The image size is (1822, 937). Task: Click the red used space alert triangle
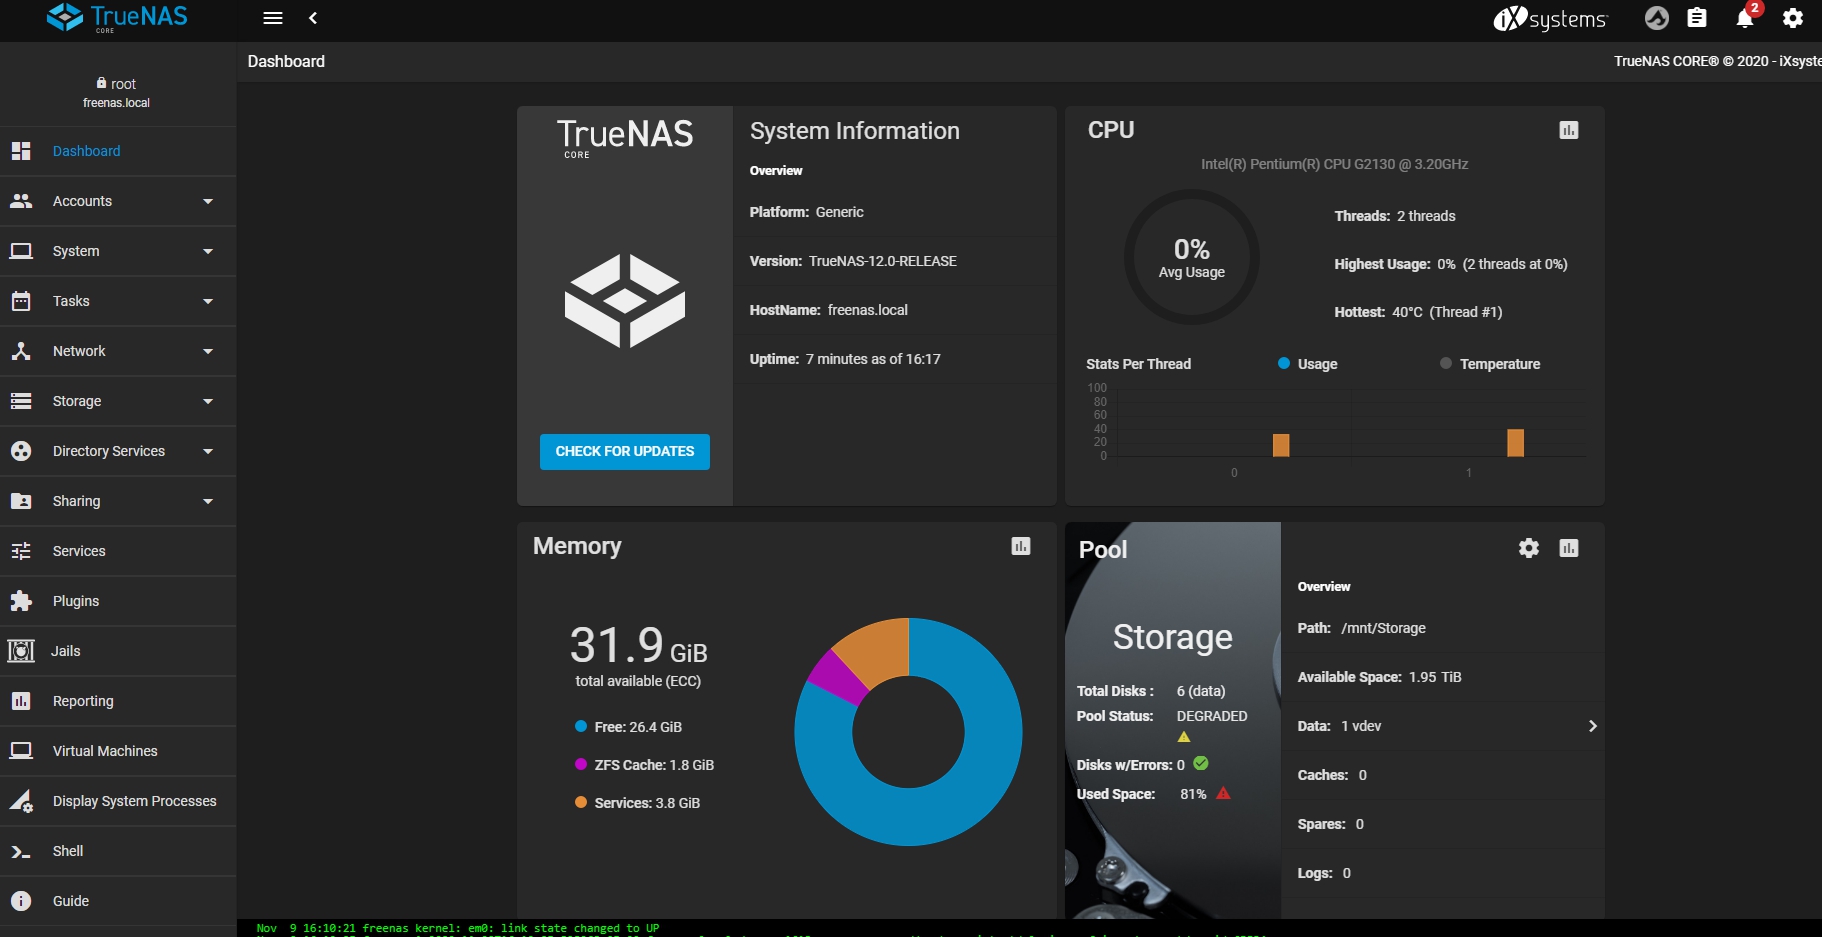click(x=1223, y=793)
